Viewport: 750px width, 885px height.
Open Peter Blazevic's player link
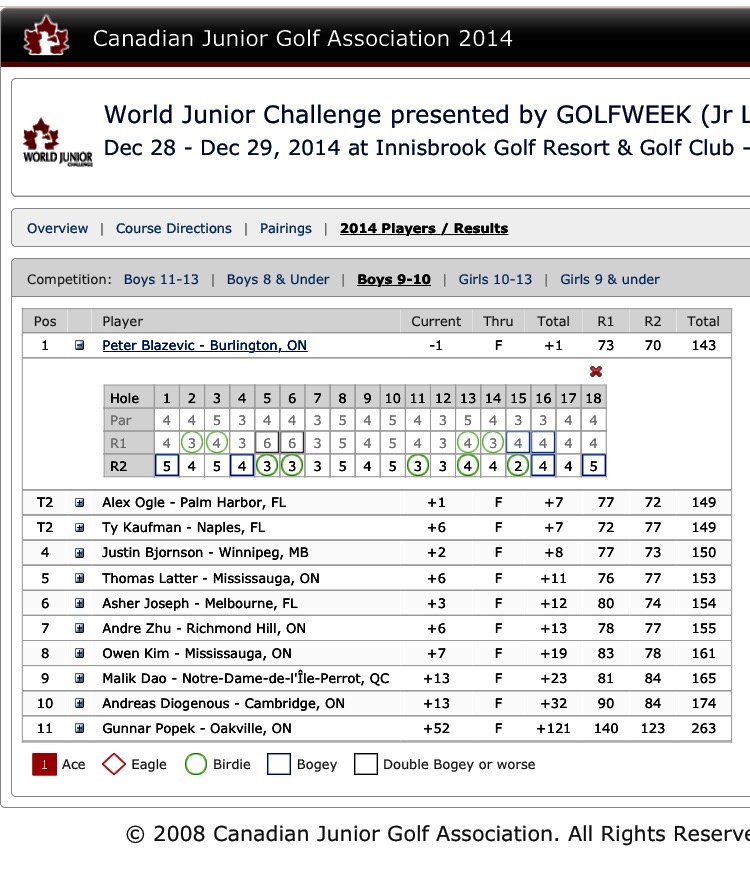point(204,345)
